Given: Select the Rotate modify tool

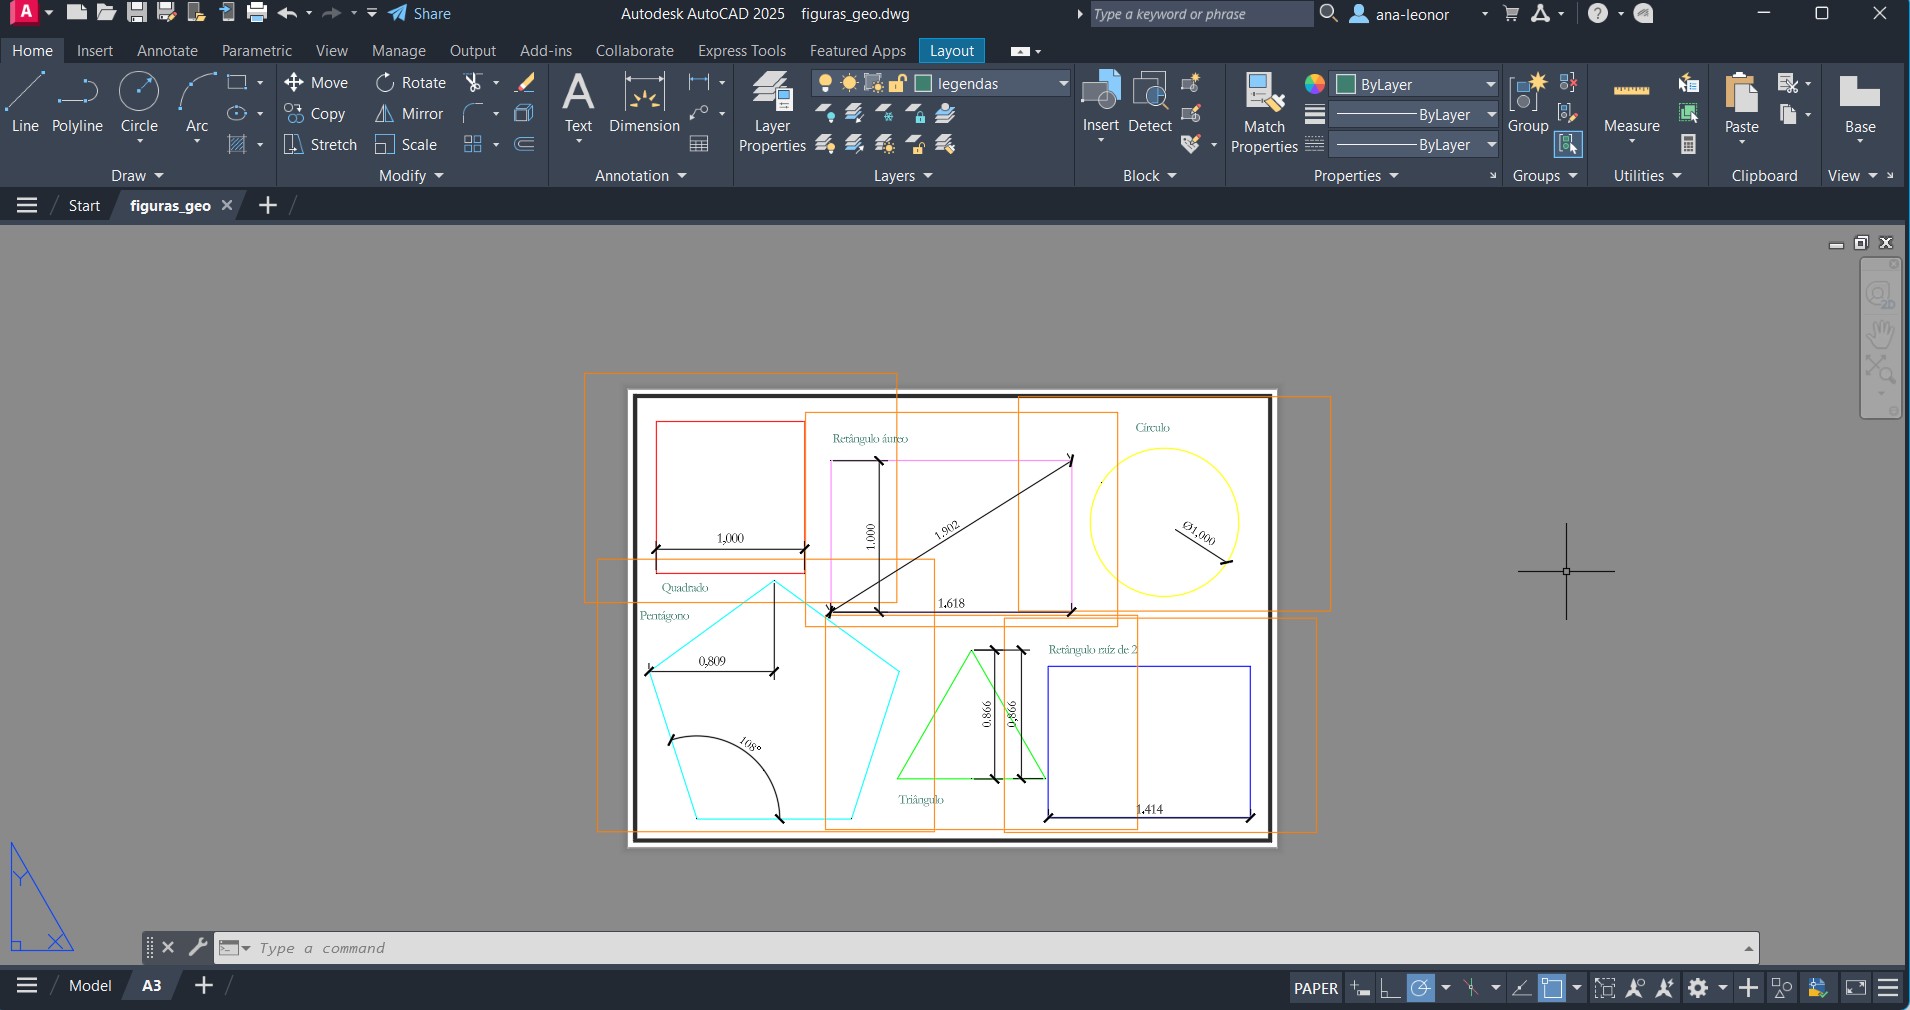Looking at the screenshot, I should point(411,83).
